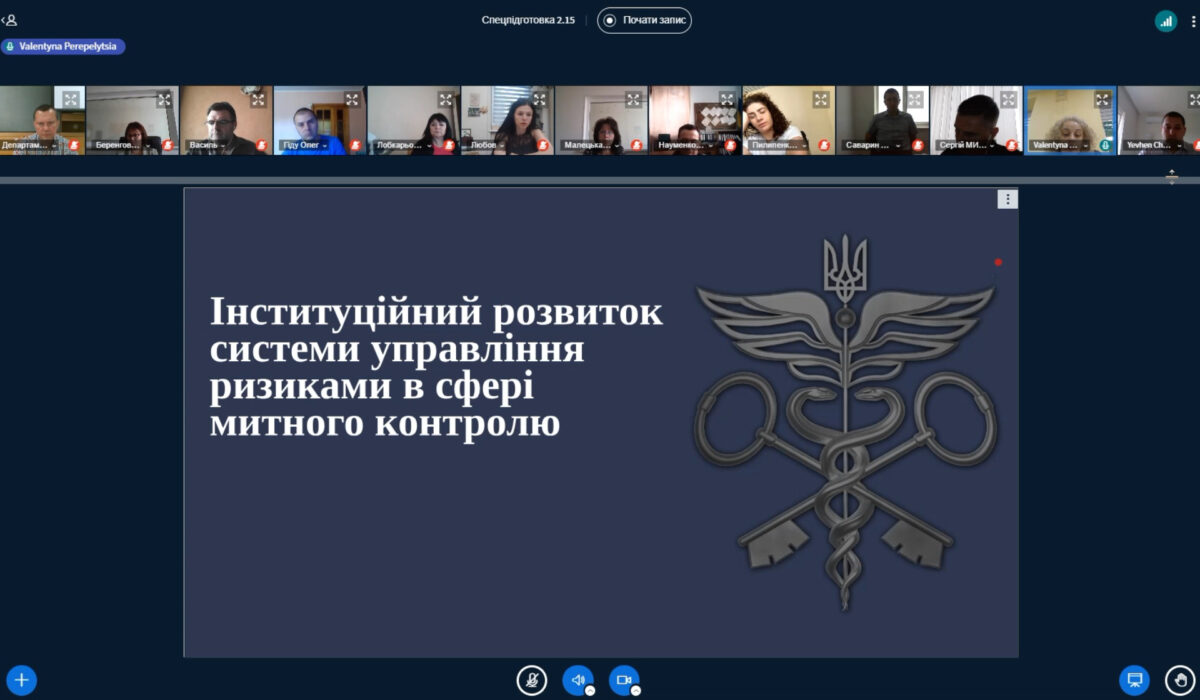The image size is (1200, 700).
Task: Click Почати запис recording button
Action: pyautogui.click(x=644, y=20)
